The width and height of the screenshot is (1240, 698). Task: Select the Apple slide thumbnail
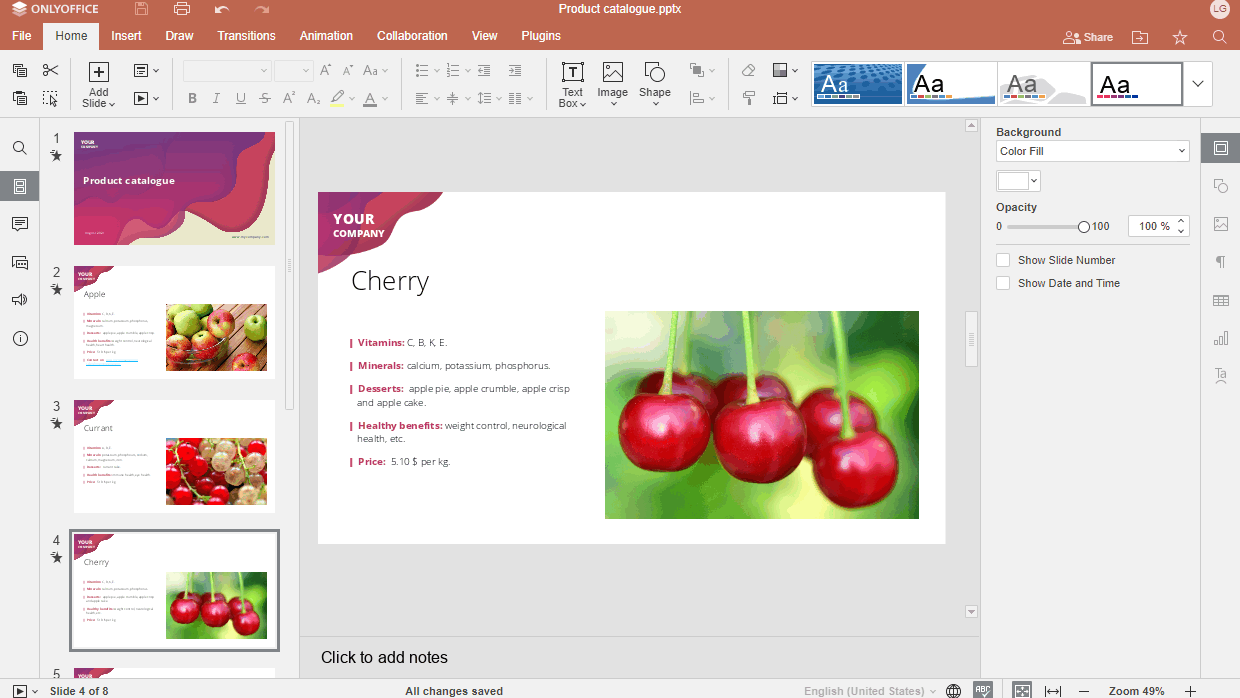(x=174, y=322)
